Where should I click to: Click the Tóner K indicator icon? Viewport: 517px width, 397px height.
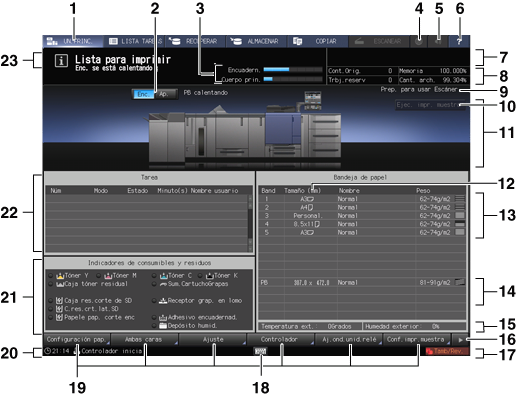pos(209,276)
